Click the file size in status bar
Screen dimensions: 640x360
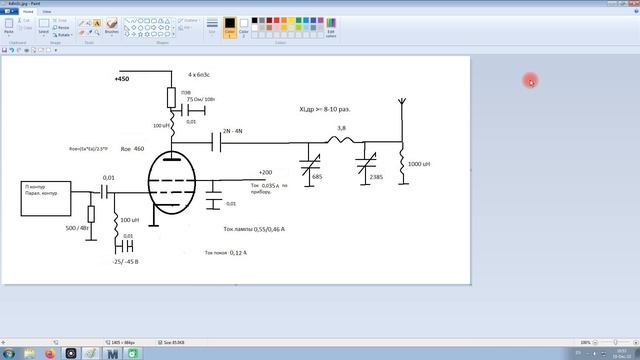click(171, 342)
